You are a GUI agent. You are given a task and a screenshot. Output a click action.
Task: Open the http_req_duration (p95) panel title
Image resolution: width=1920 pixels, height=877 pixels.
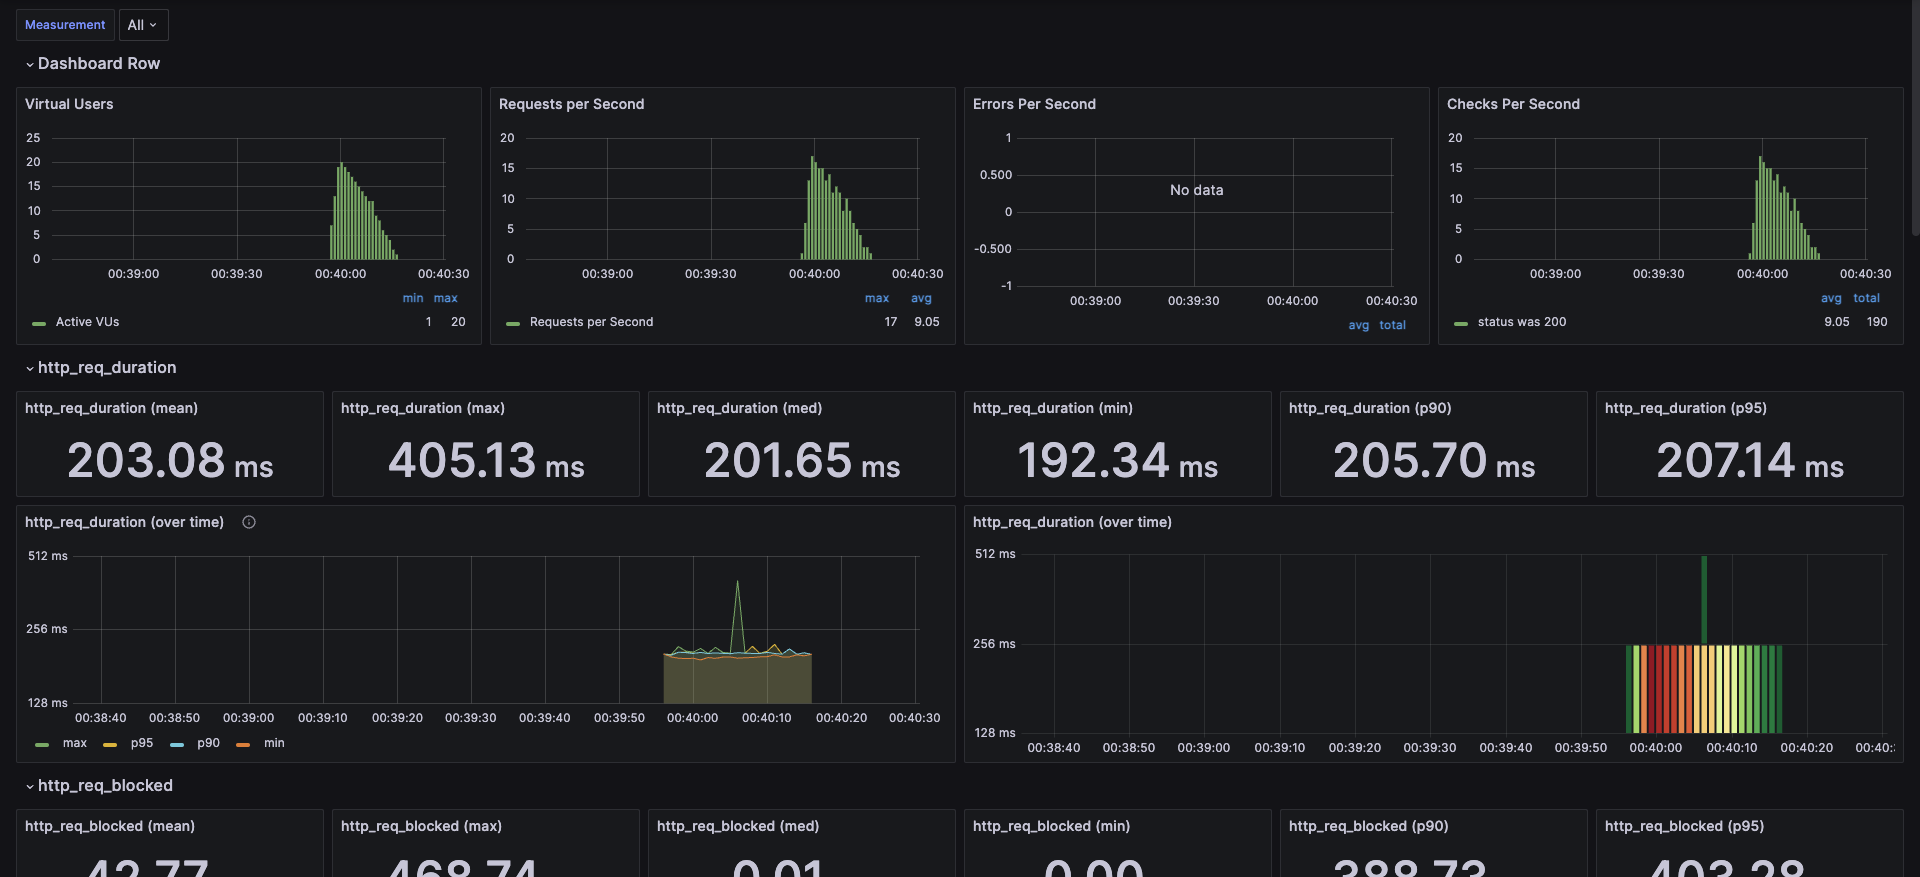point(1686,408)
